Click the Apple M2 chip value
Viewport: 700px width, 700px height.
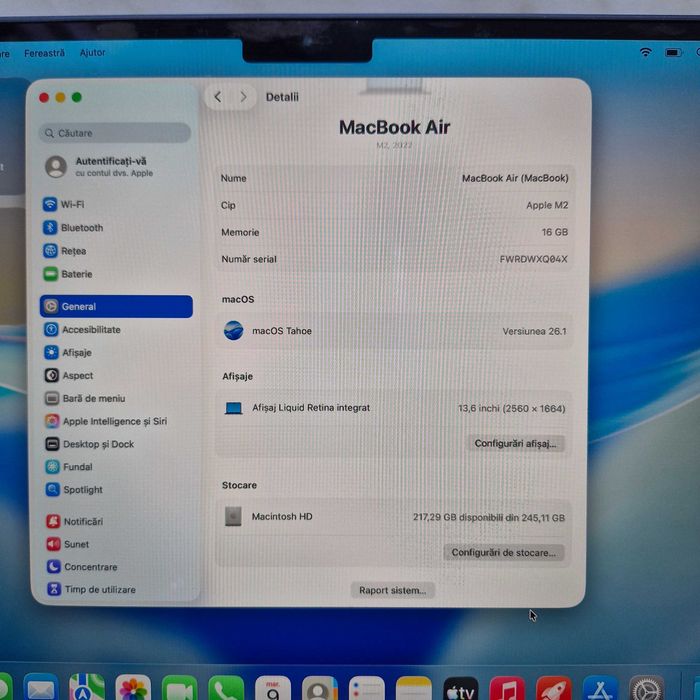point(547,205)
